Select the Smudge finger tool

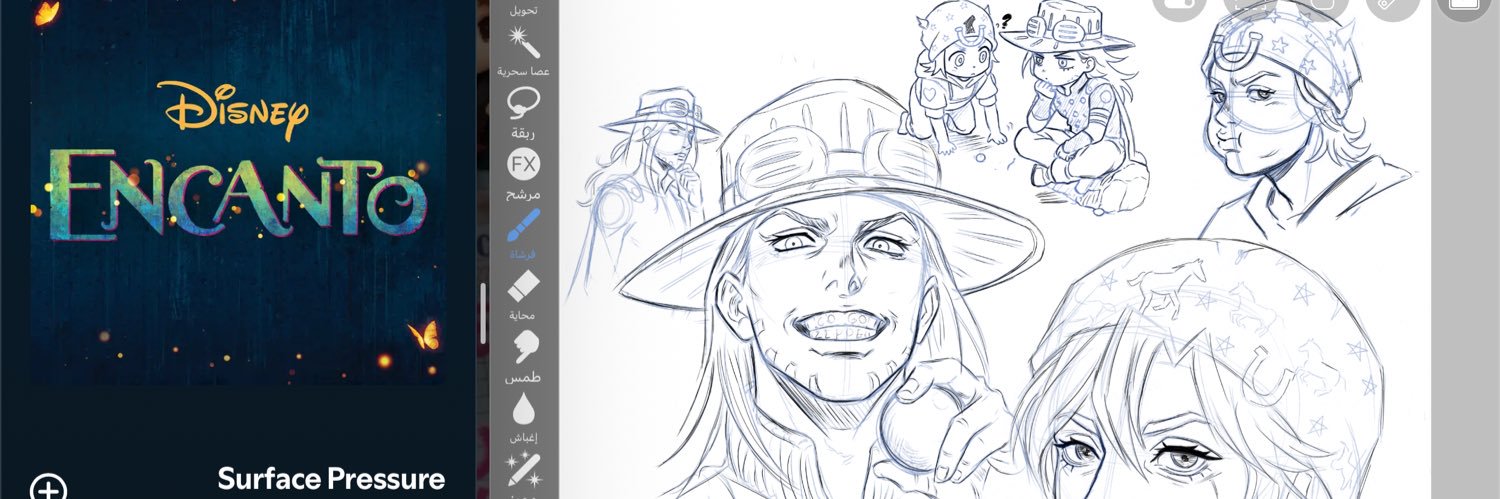(524, 348)
